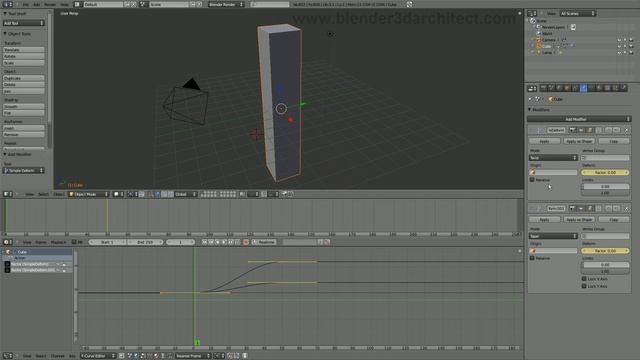640x360 pixels.
Task: Adjust Factor slider in second modifier
Action: (605, 251)
